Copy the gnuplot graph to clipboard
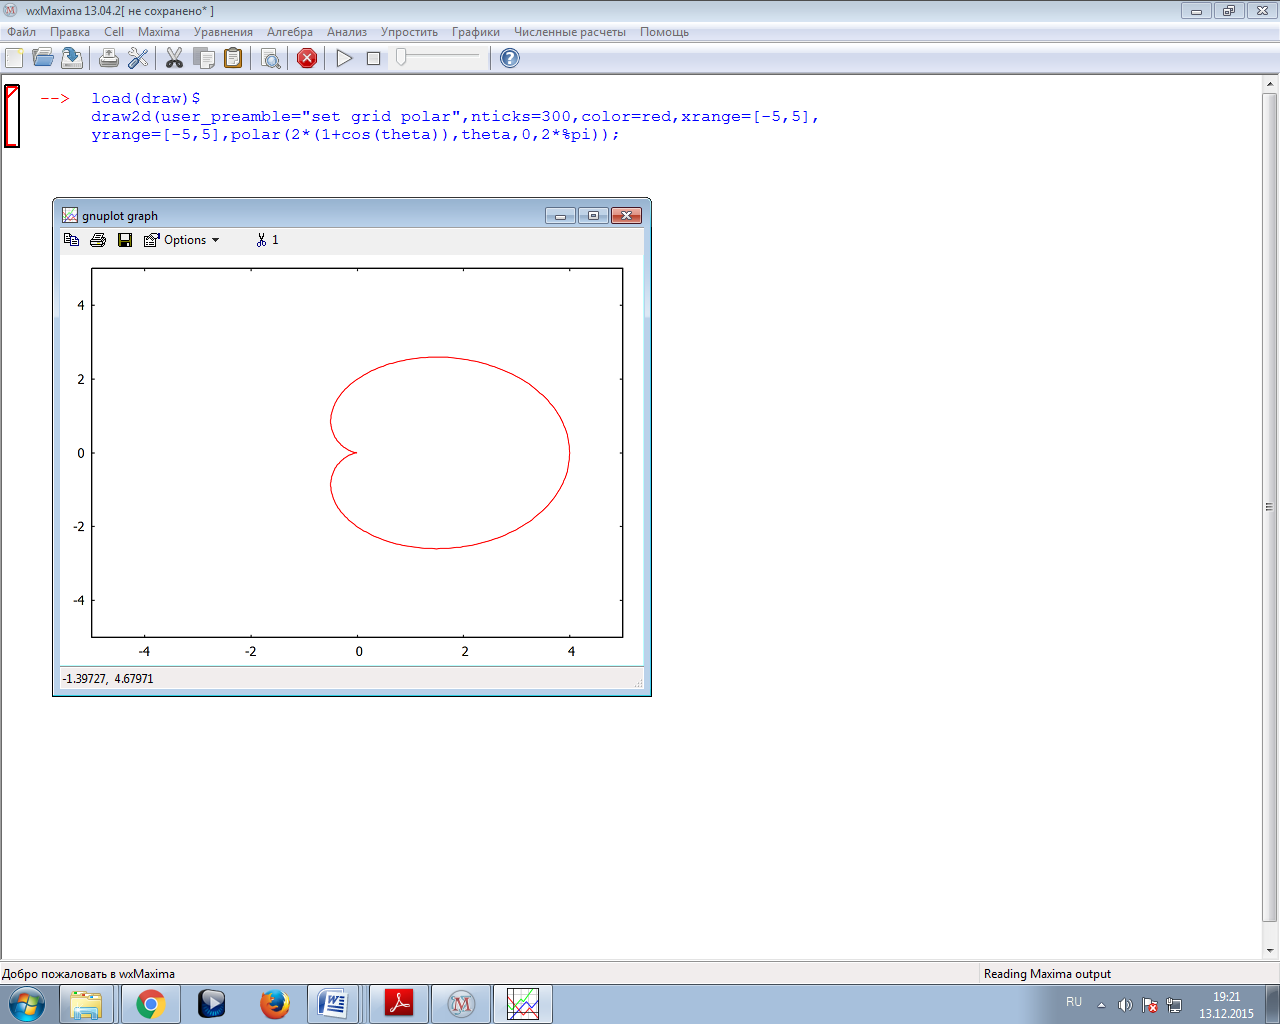 pyautogui.click(x=71, y=240)
